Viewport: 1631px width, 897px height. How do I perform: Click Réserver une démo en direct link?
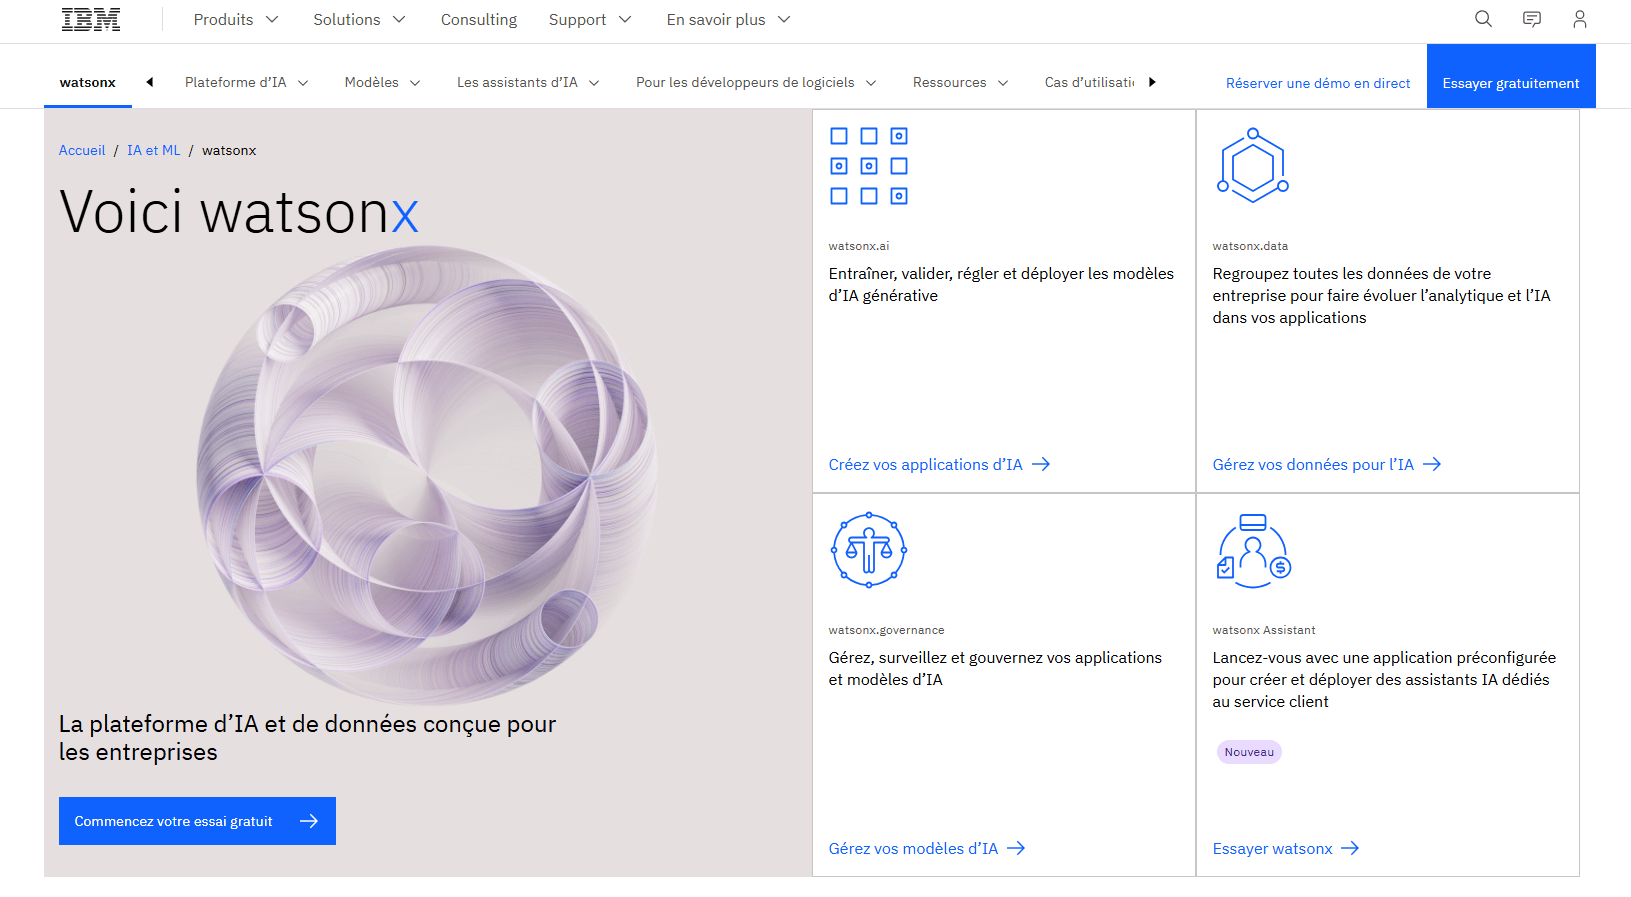click(x=1318, y=83)
